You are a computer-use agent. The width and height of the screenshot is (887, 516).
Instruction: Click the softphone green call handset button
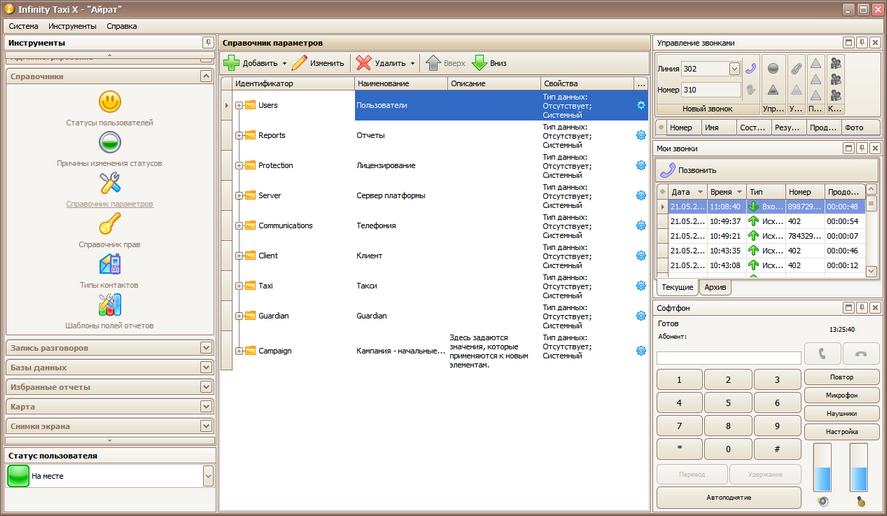[822, 354]
